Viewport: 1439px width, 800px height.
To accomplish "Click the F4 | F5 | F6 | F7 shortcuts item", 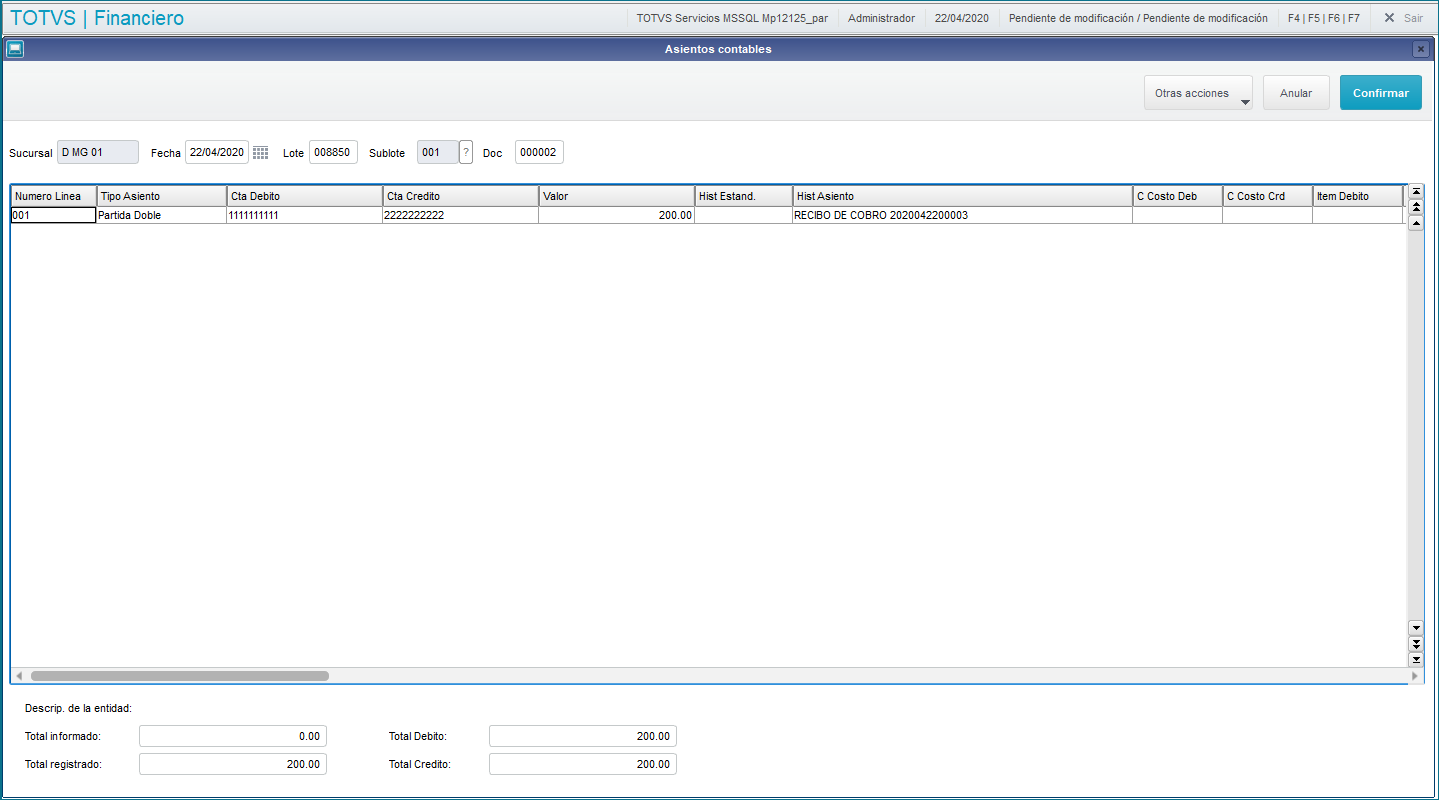I will click(1323, 18).
